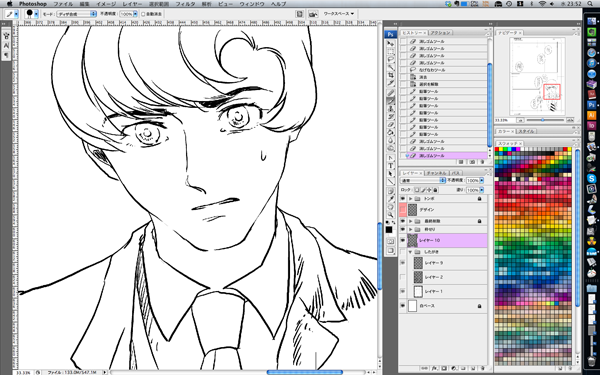Viewport: 600px width, 375px height.
Task: Show the デザイン layer via its eye box
Action: (403, 210)
